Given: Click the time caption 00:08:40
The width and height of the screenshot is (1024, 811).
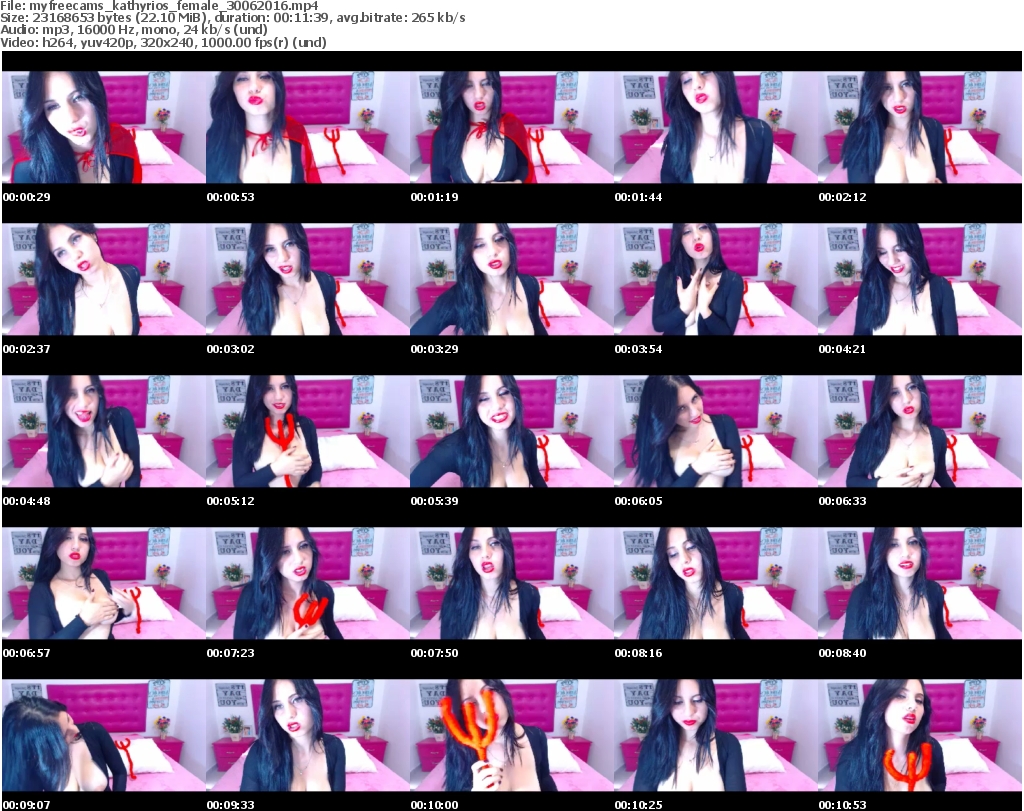Looking at the screenshot, I should (842, 653).
